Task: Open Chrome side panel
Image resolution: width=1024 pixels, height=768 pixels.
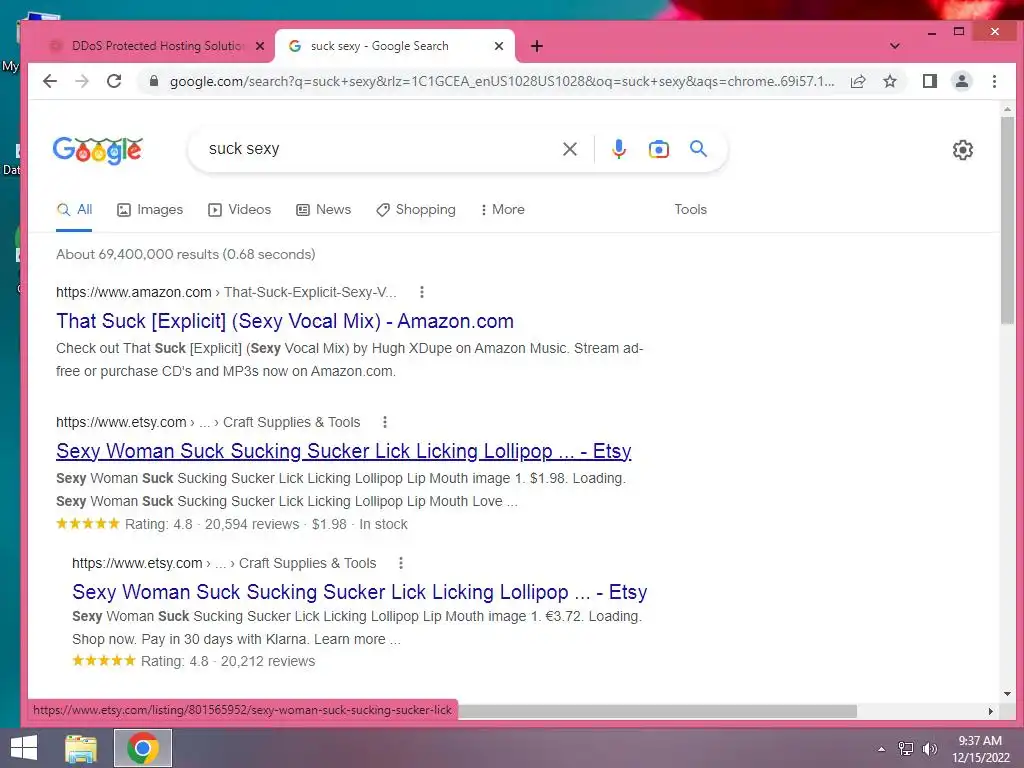Action: coord(930,81)
